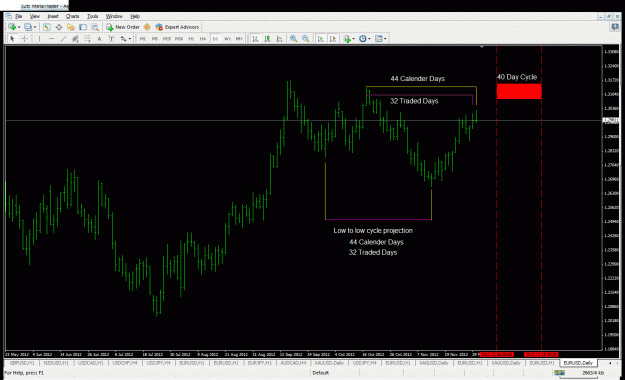Open the Strategy Tester panel

tap(95, 27)
